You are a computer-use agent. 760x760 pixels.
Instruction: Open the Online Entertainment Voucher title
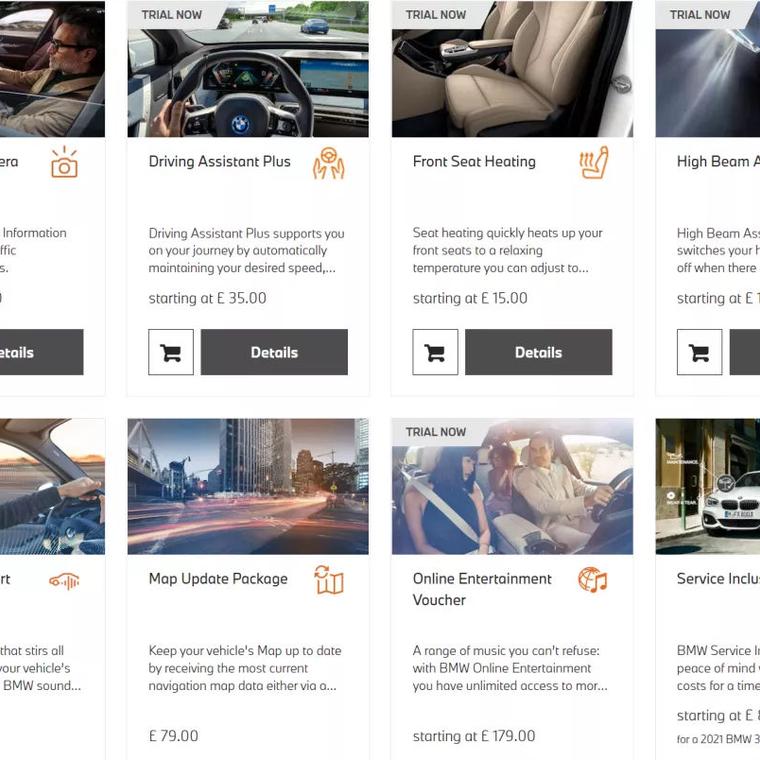click(x=482, y=589)
